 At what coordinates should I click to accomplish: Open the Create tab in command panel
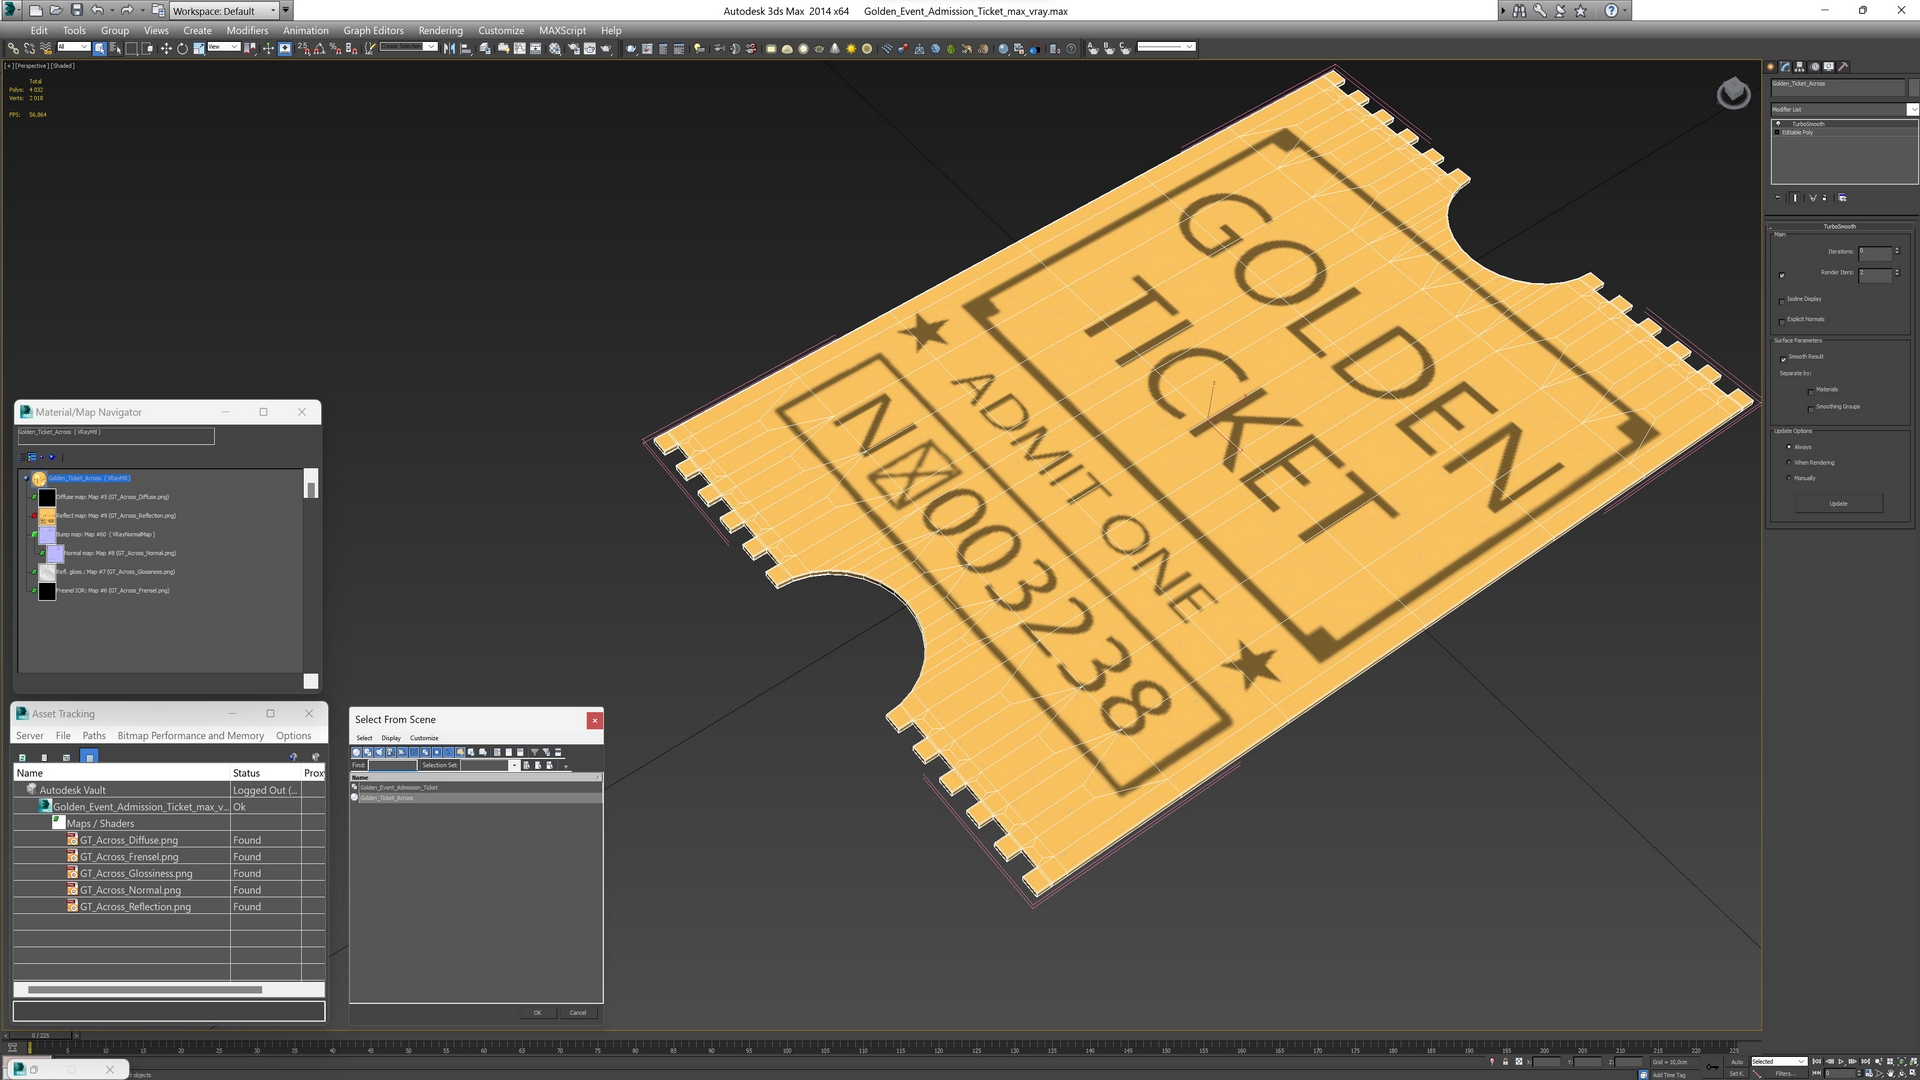tap(1771, 67)
